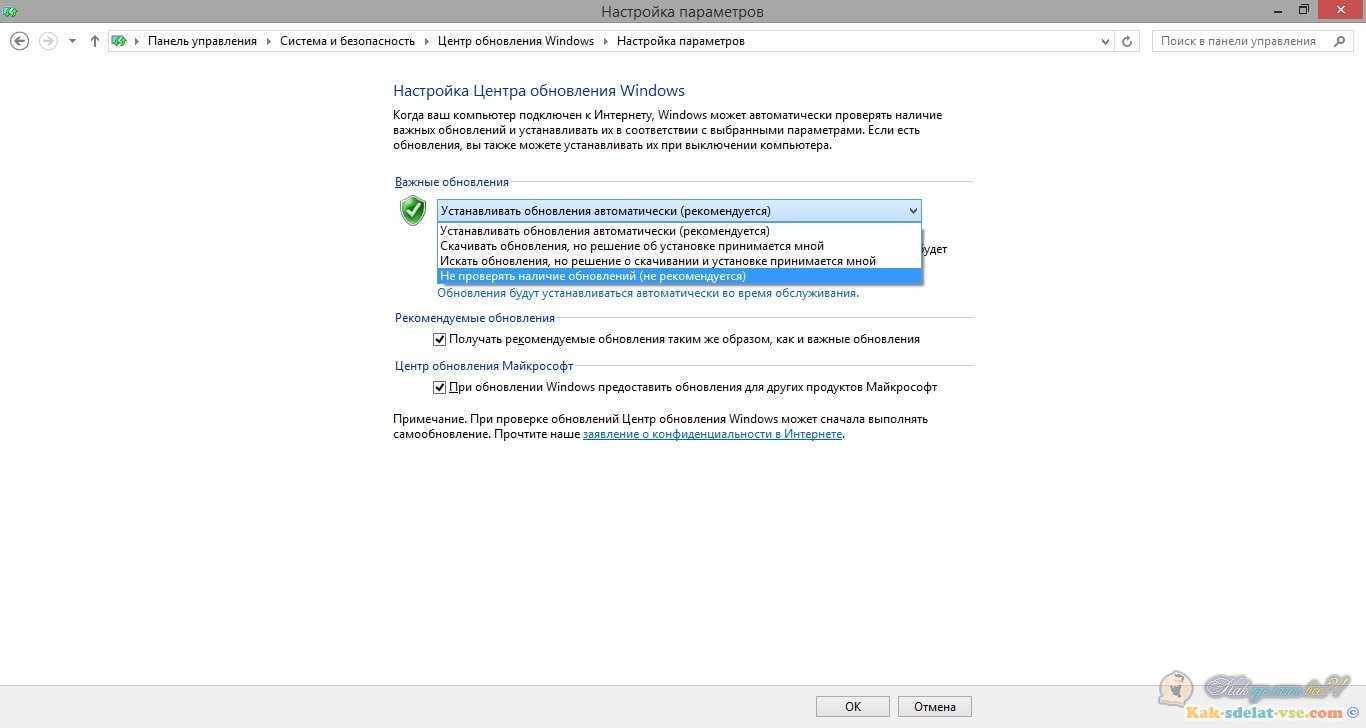This screenshot has width=1366, height=728.
Task: Click the 'Рекомендуемые обновления' section label
Action: pyautogui.click(x=475, y=318)
